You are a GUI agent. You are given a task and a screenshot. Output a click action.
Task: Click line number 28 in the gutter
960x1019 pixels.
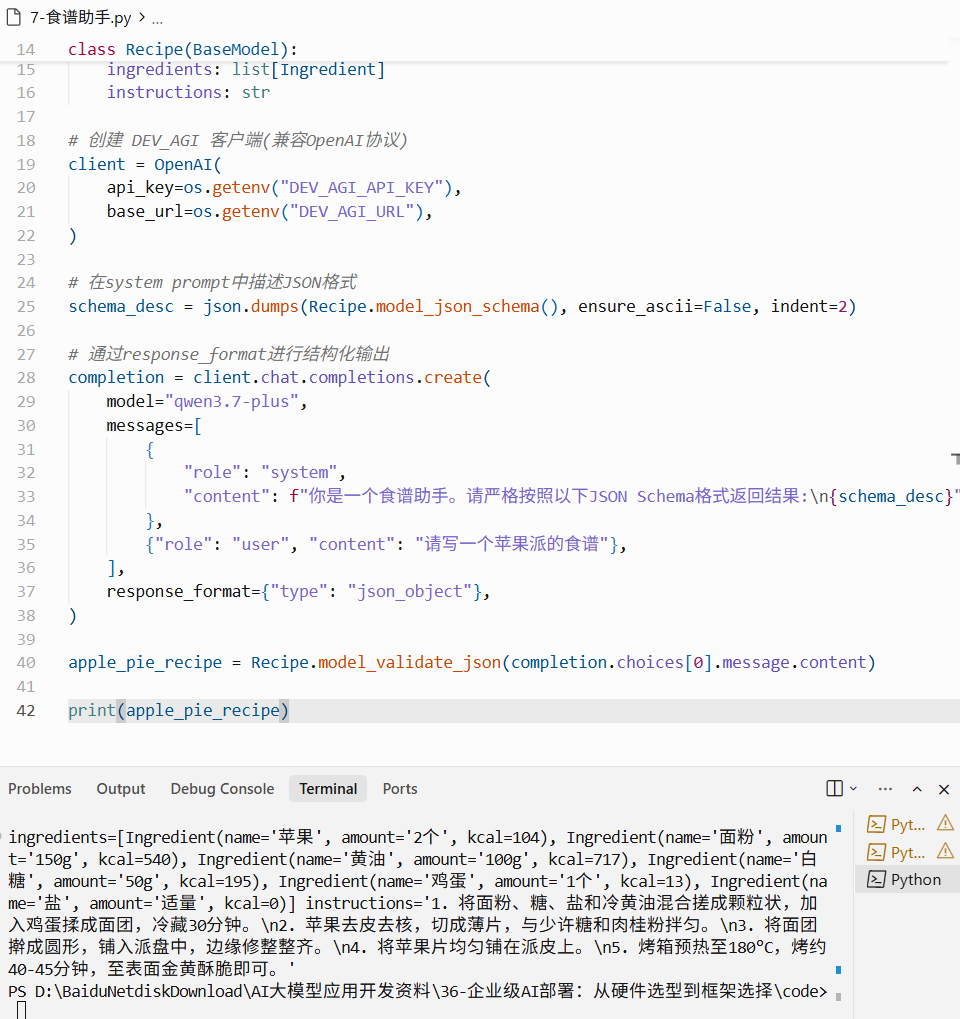26,378
